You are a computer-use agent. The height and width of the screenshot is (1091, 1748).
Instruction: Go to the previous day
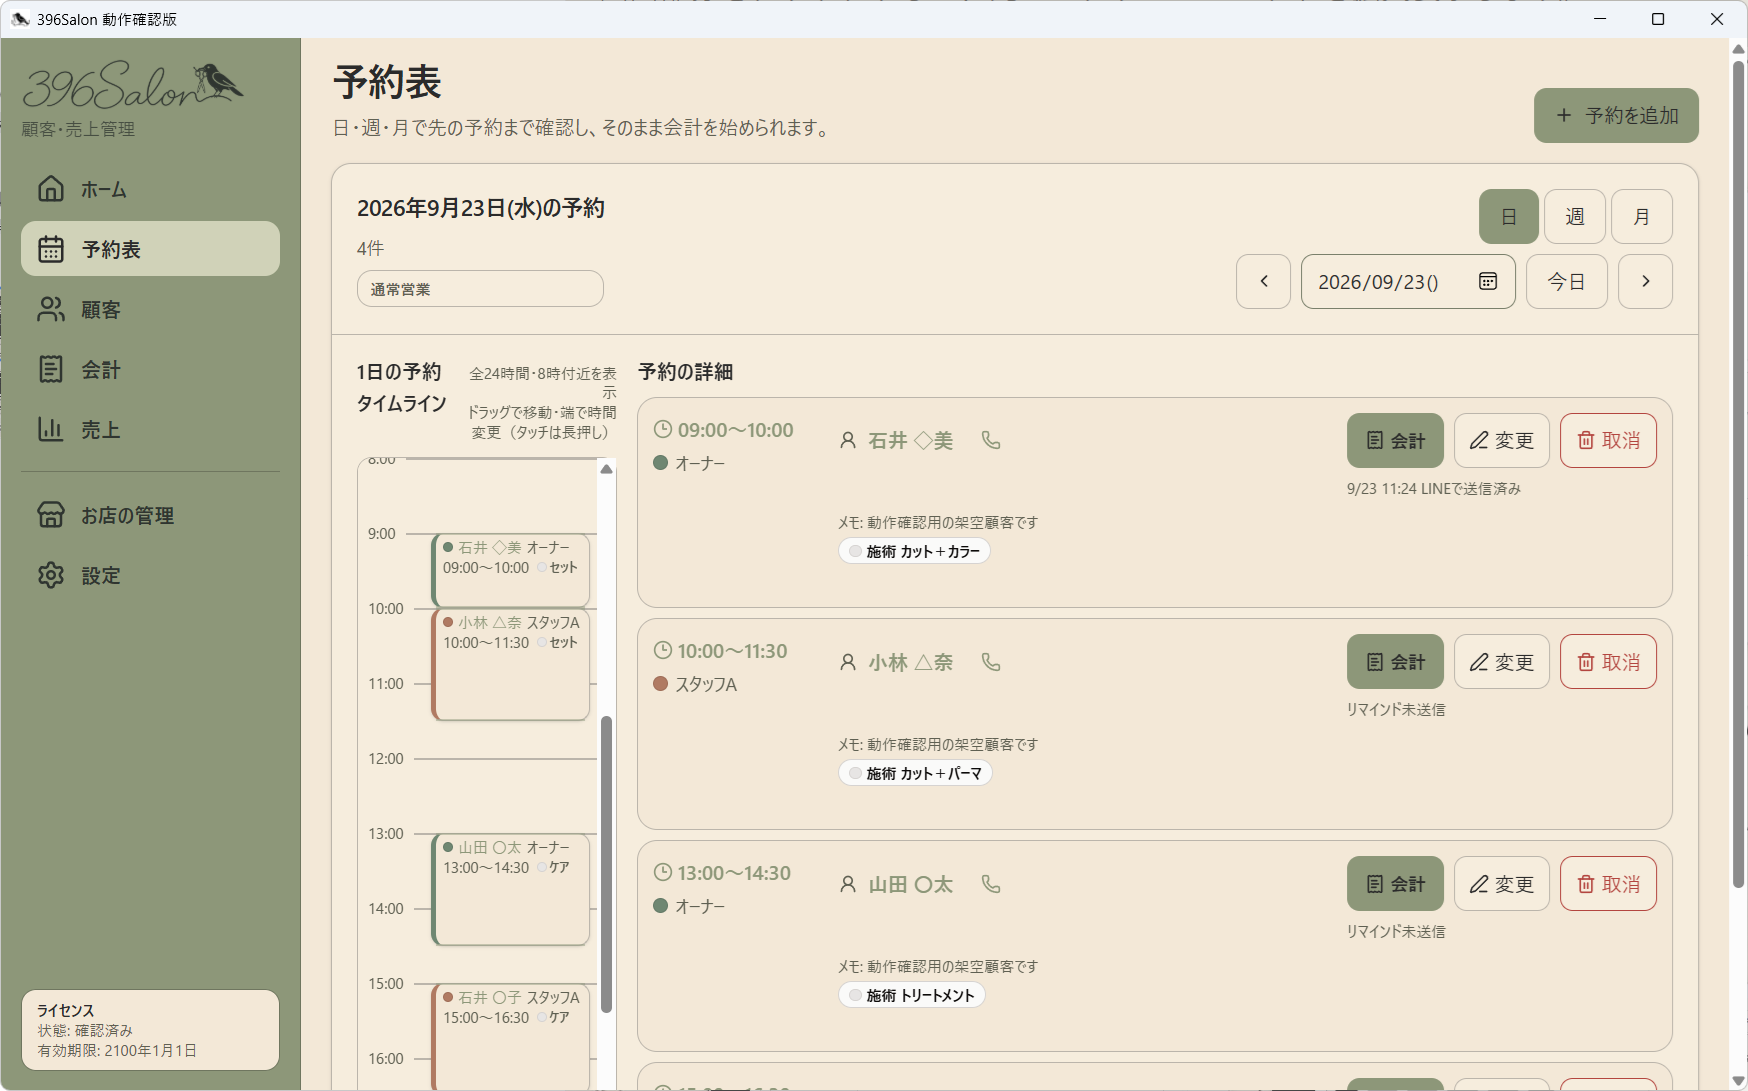tap(1263, 281)
